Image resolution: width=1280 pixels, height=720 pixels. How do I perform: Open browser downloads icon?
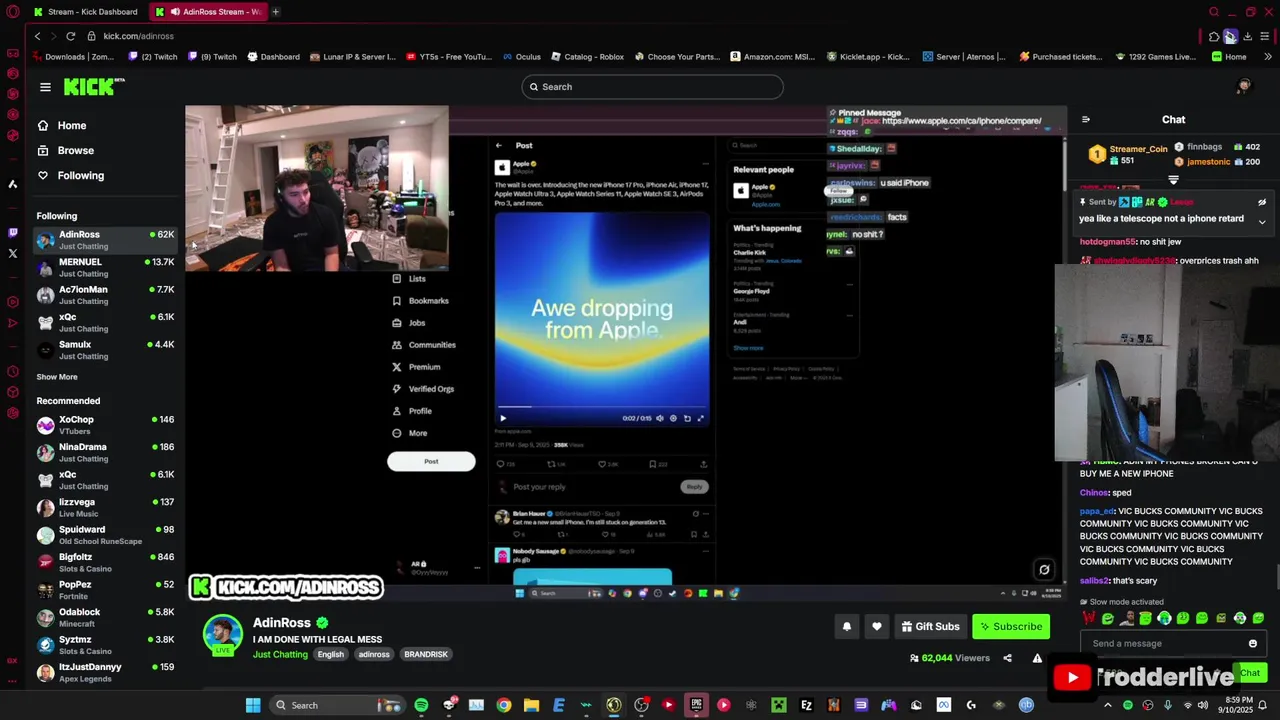[x=1247, y=36]
